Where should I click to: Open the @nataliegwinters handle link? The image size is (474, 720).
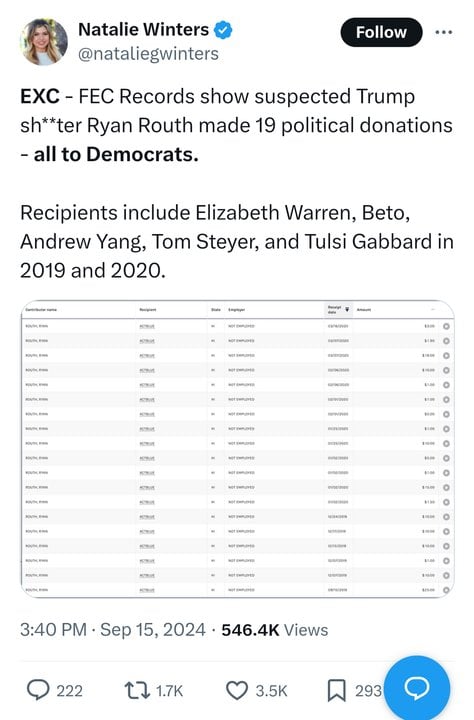click(148, 54)
